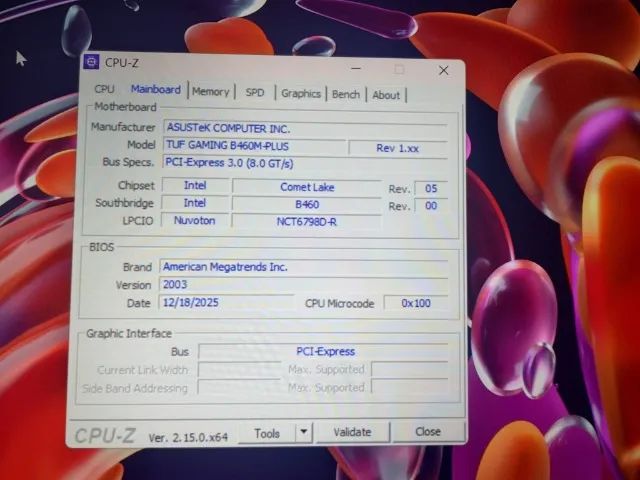Click the Chipset Intel vendor field
This screenshot has height=480, width=640.
[x=195, y=185]
